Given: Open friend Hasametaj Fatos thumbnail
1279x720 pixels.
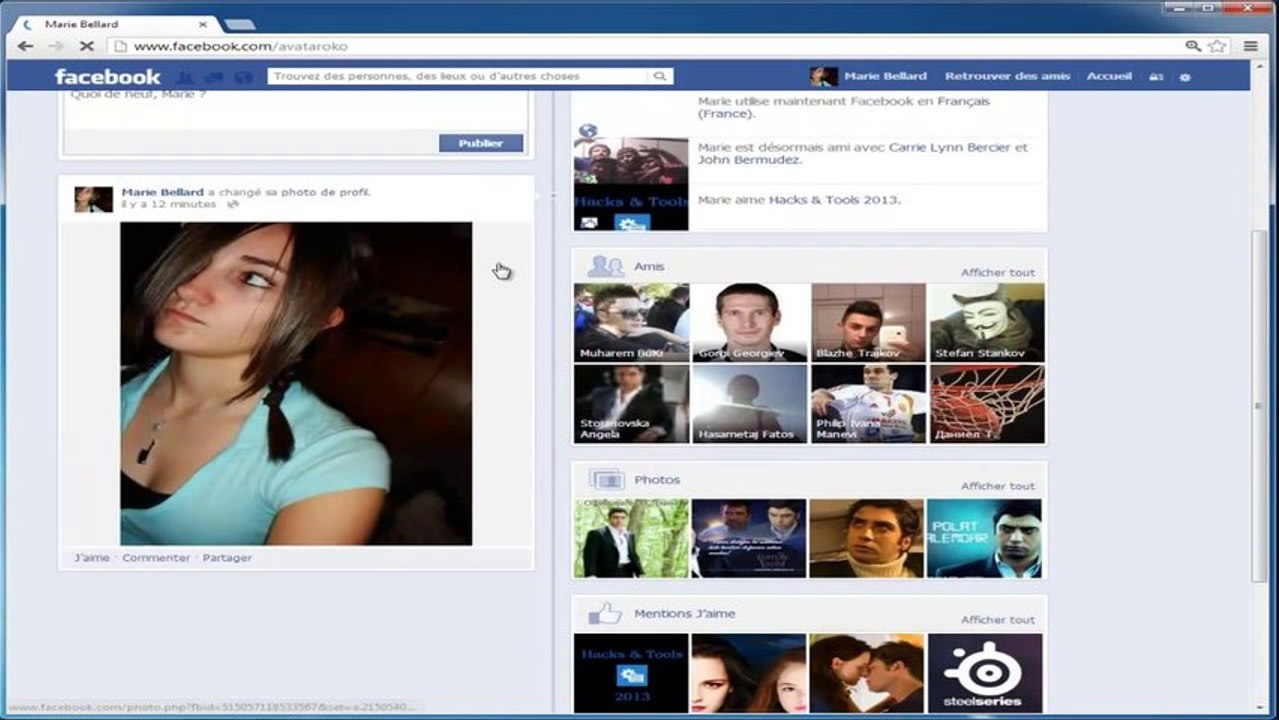Looking at the screenshot, I should coord(749,403).
